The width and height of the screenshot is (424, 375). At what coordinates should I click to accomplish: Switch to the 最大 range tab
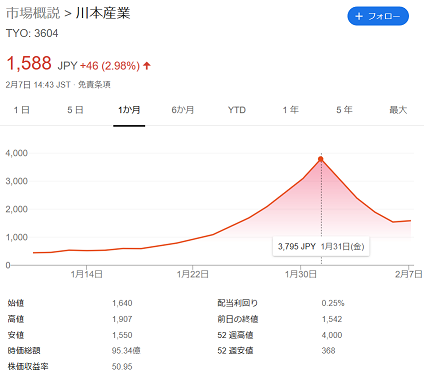[x=398, y=110]
